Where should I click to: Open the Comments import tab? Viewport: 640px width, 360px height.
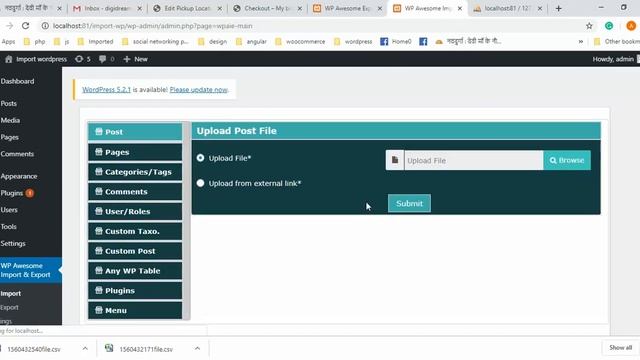(135, 191)
